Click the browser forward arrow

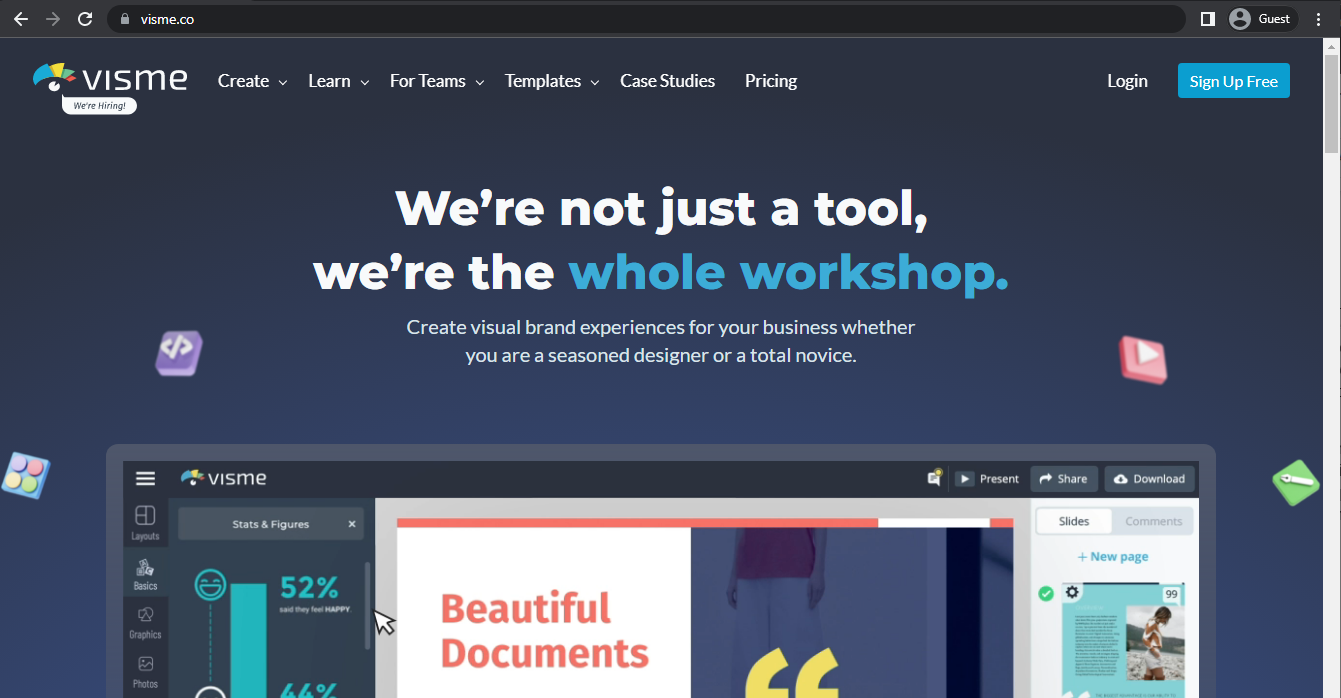pyautogui.click(x=53, y=19)
